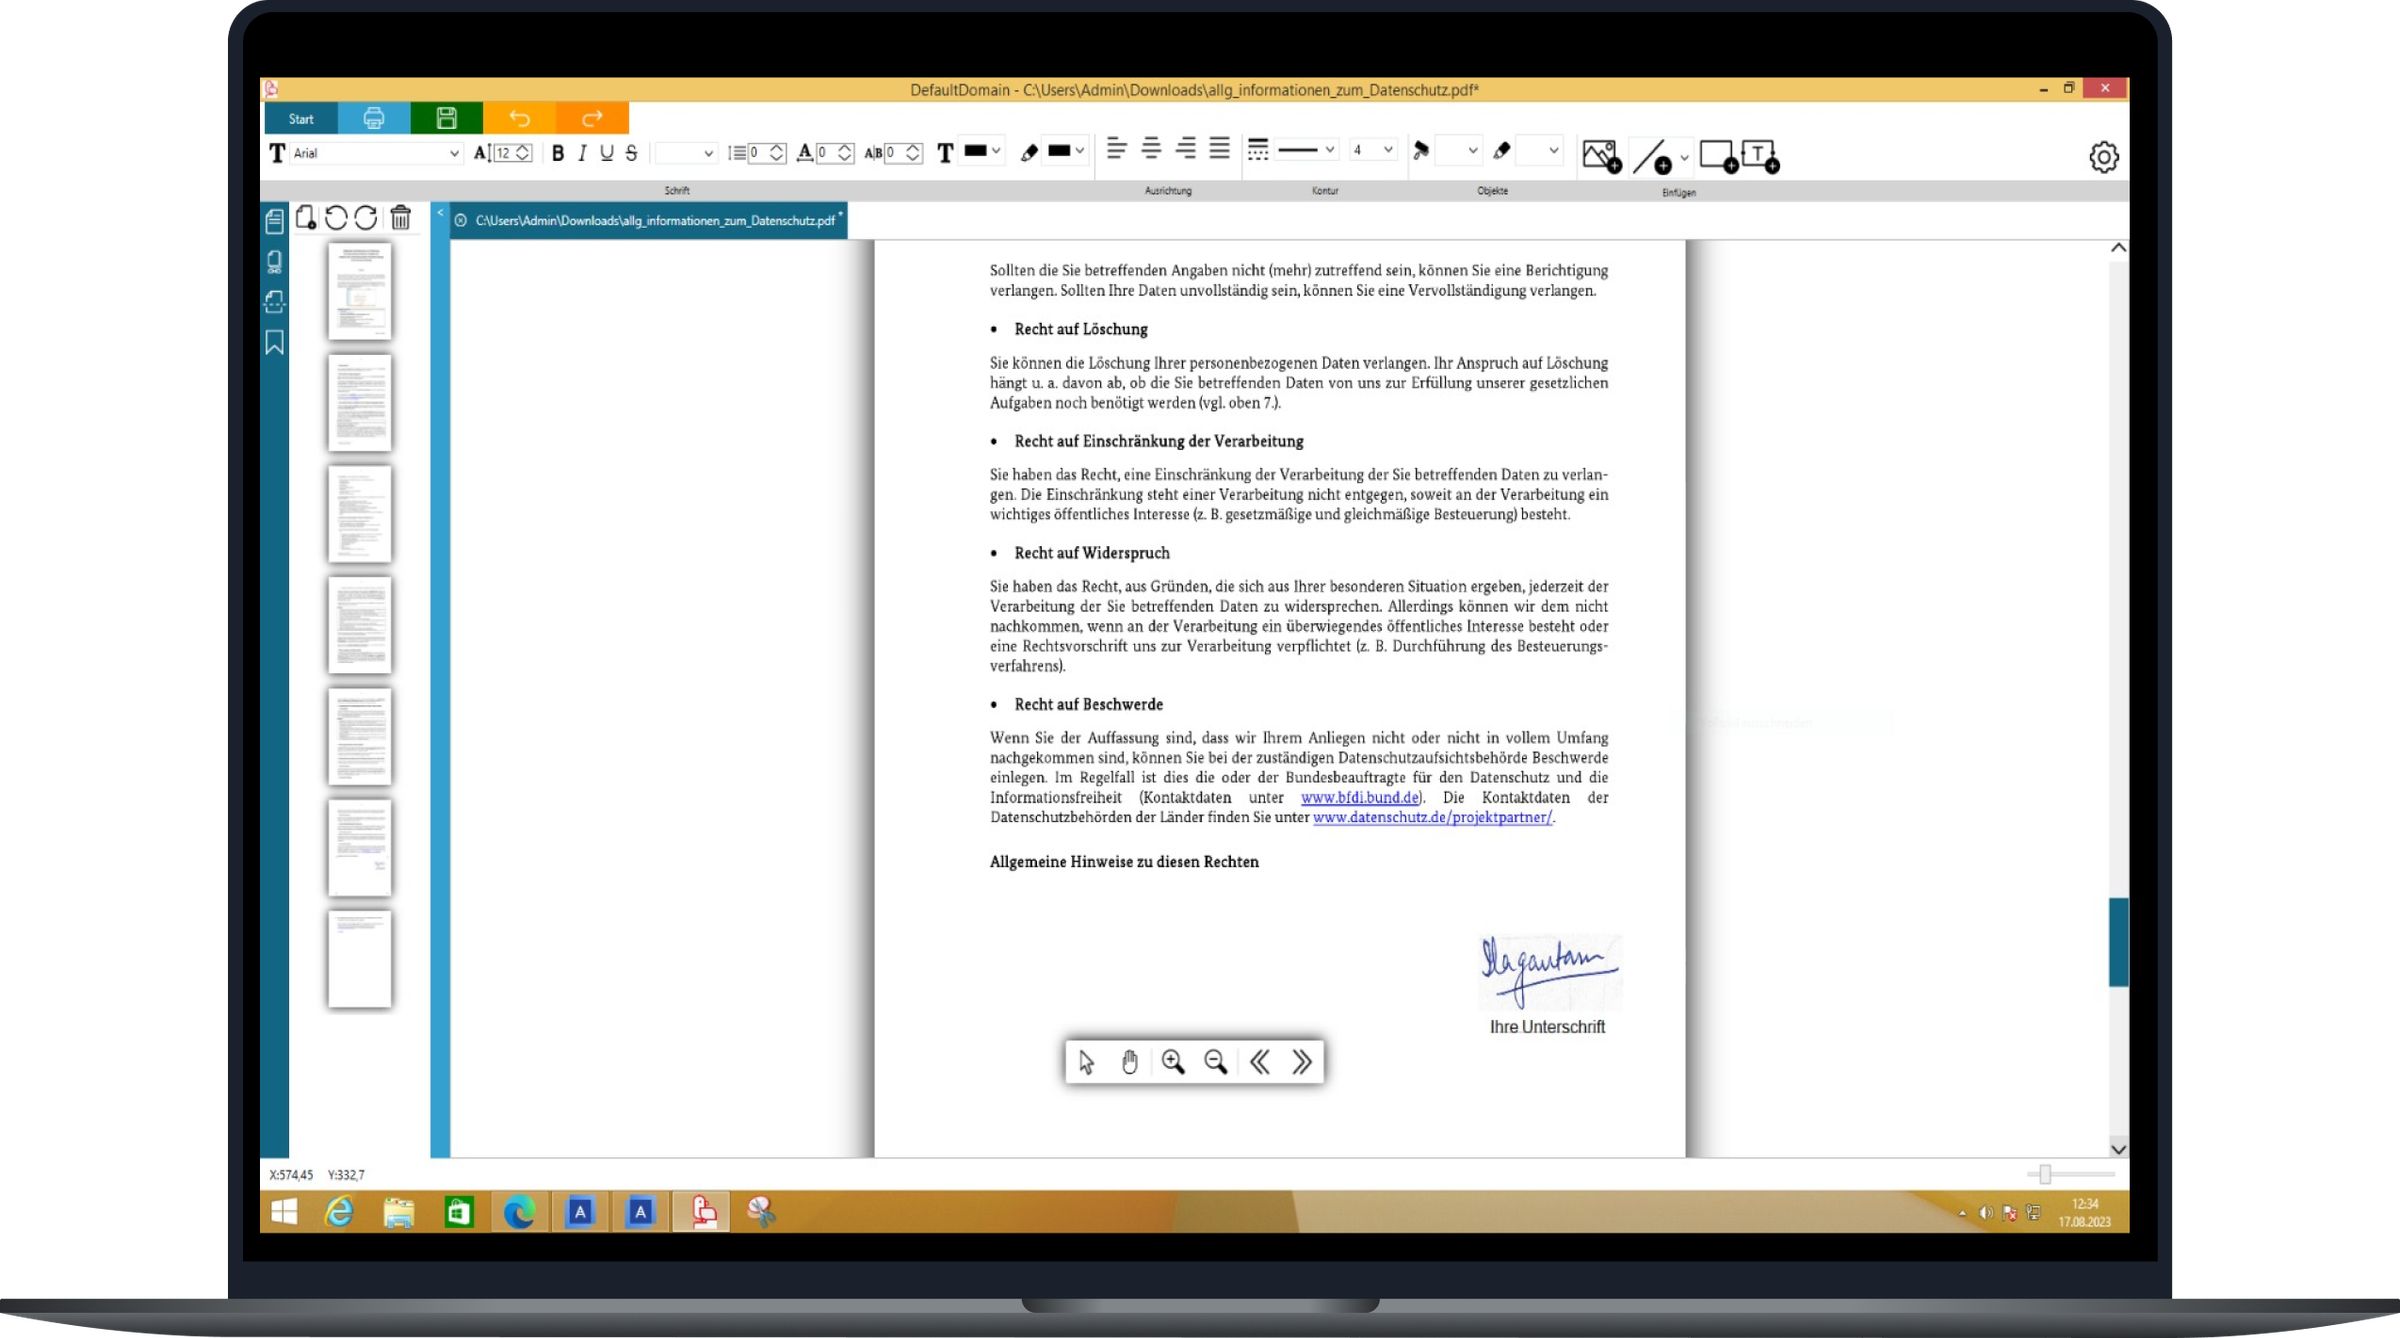Zoom in with the magnifier plus
2400x1338 pixels.
pos(1173,1061)
